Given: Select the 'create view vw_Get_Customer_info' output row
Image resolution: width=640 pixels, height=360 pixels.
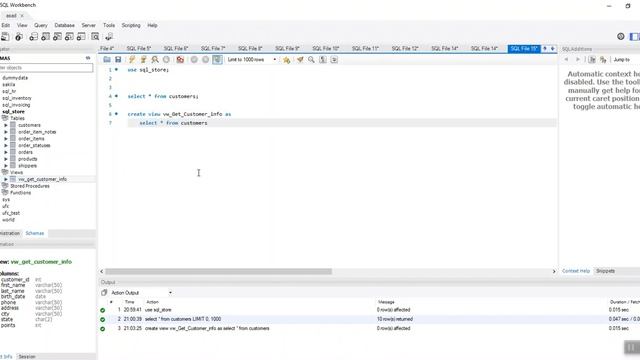Looking at the screenshot, I should click(369, 329).
